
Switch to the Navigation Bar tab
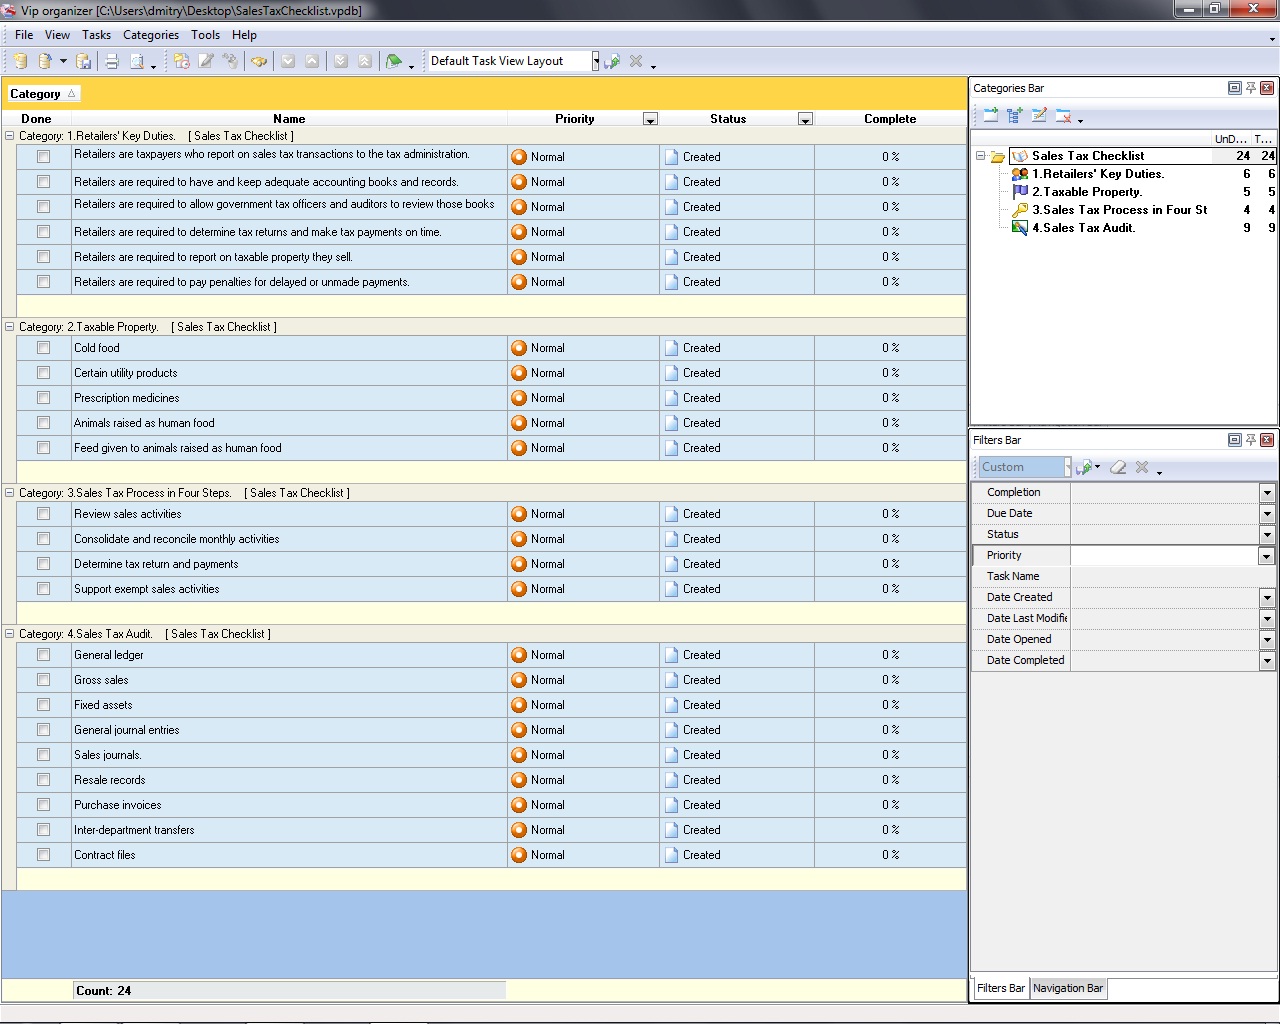[x=1067, y=988]
